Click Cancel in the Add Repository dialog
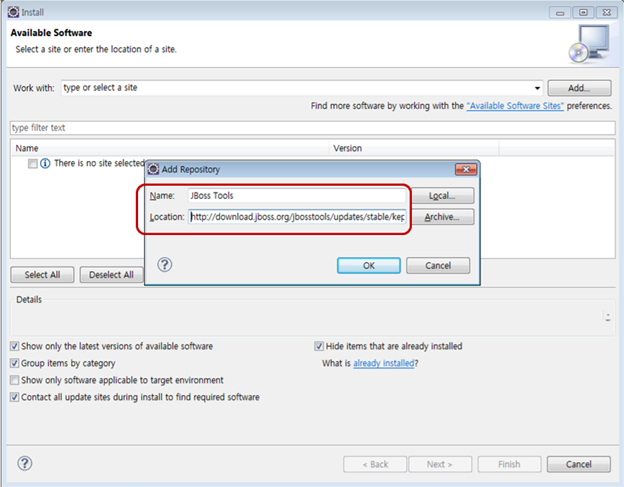Image resolution: width=624 pixels, height=487 pixels. pos(438,266)
